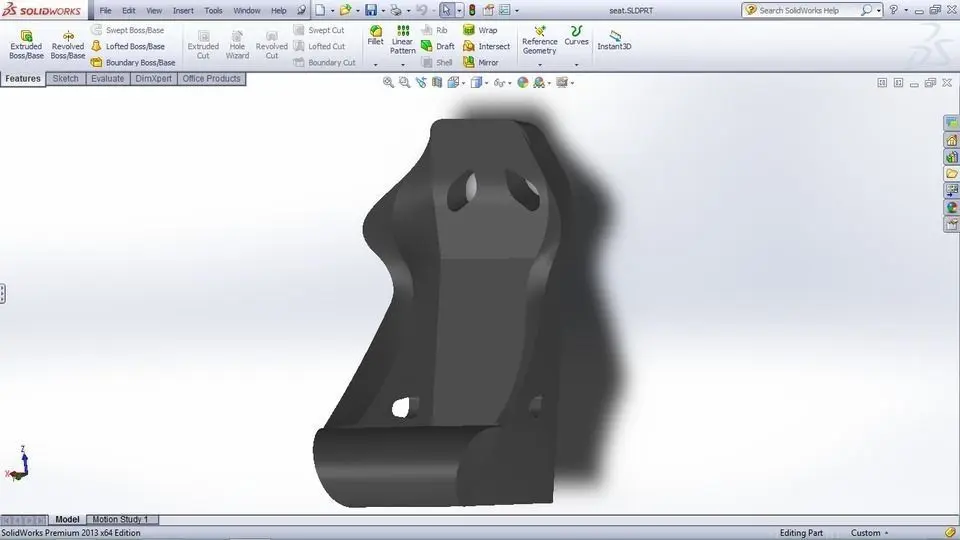Open the File Explorer task pane folder tab
Image resolution: width=960 pixels, height=540 pixels.
[951, 174]
